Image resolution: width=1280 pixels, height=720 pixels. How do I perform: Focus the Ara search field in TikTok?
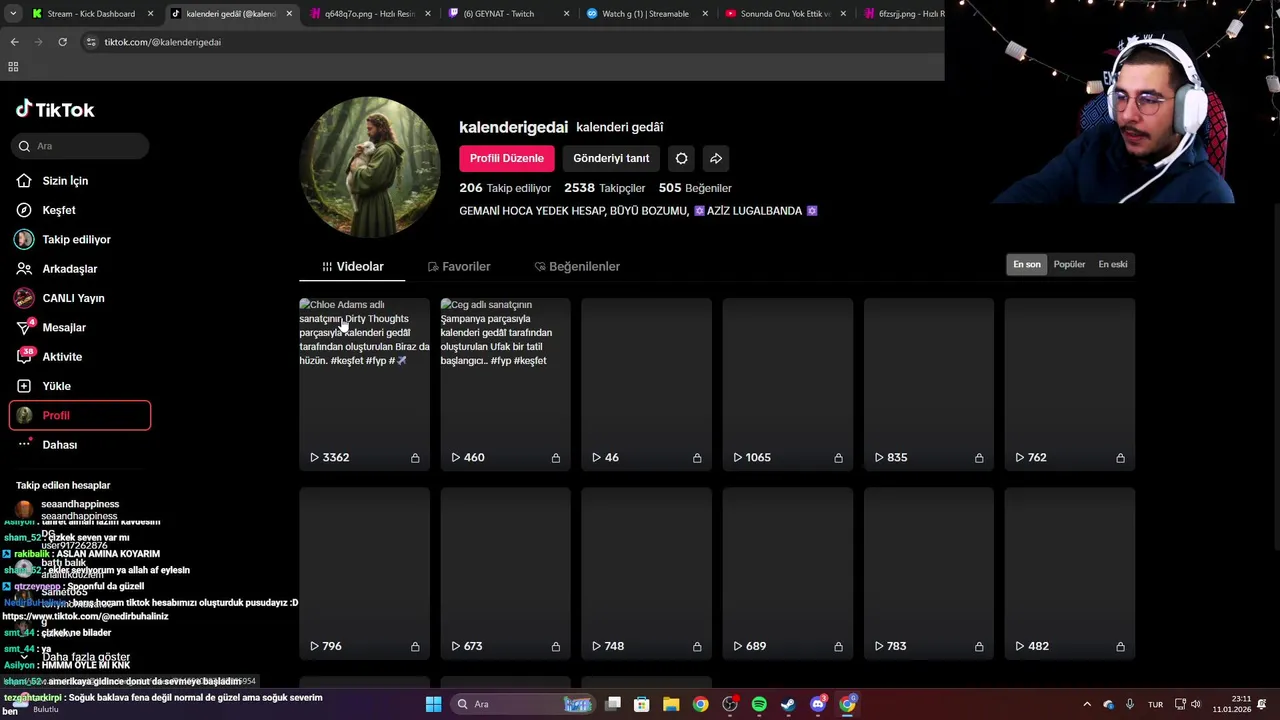pos(81,146)
